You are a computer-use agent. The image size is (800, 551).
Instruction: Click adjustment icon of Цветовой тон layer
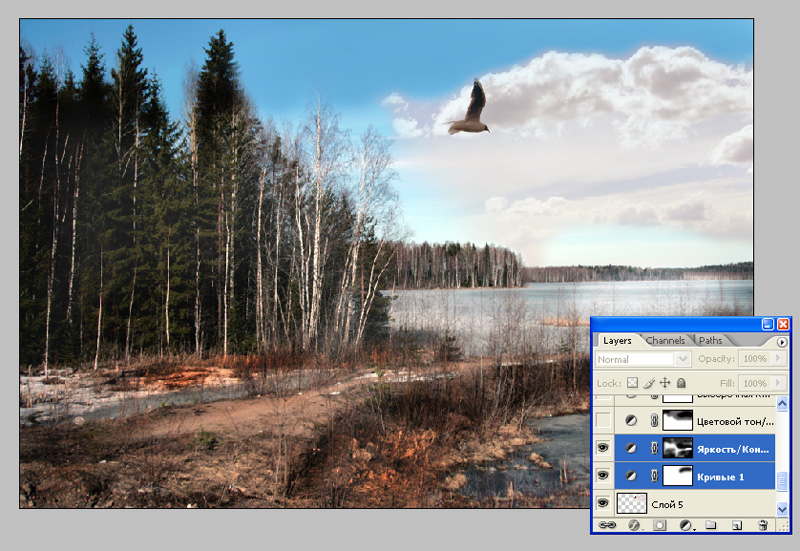pos(631,421)
